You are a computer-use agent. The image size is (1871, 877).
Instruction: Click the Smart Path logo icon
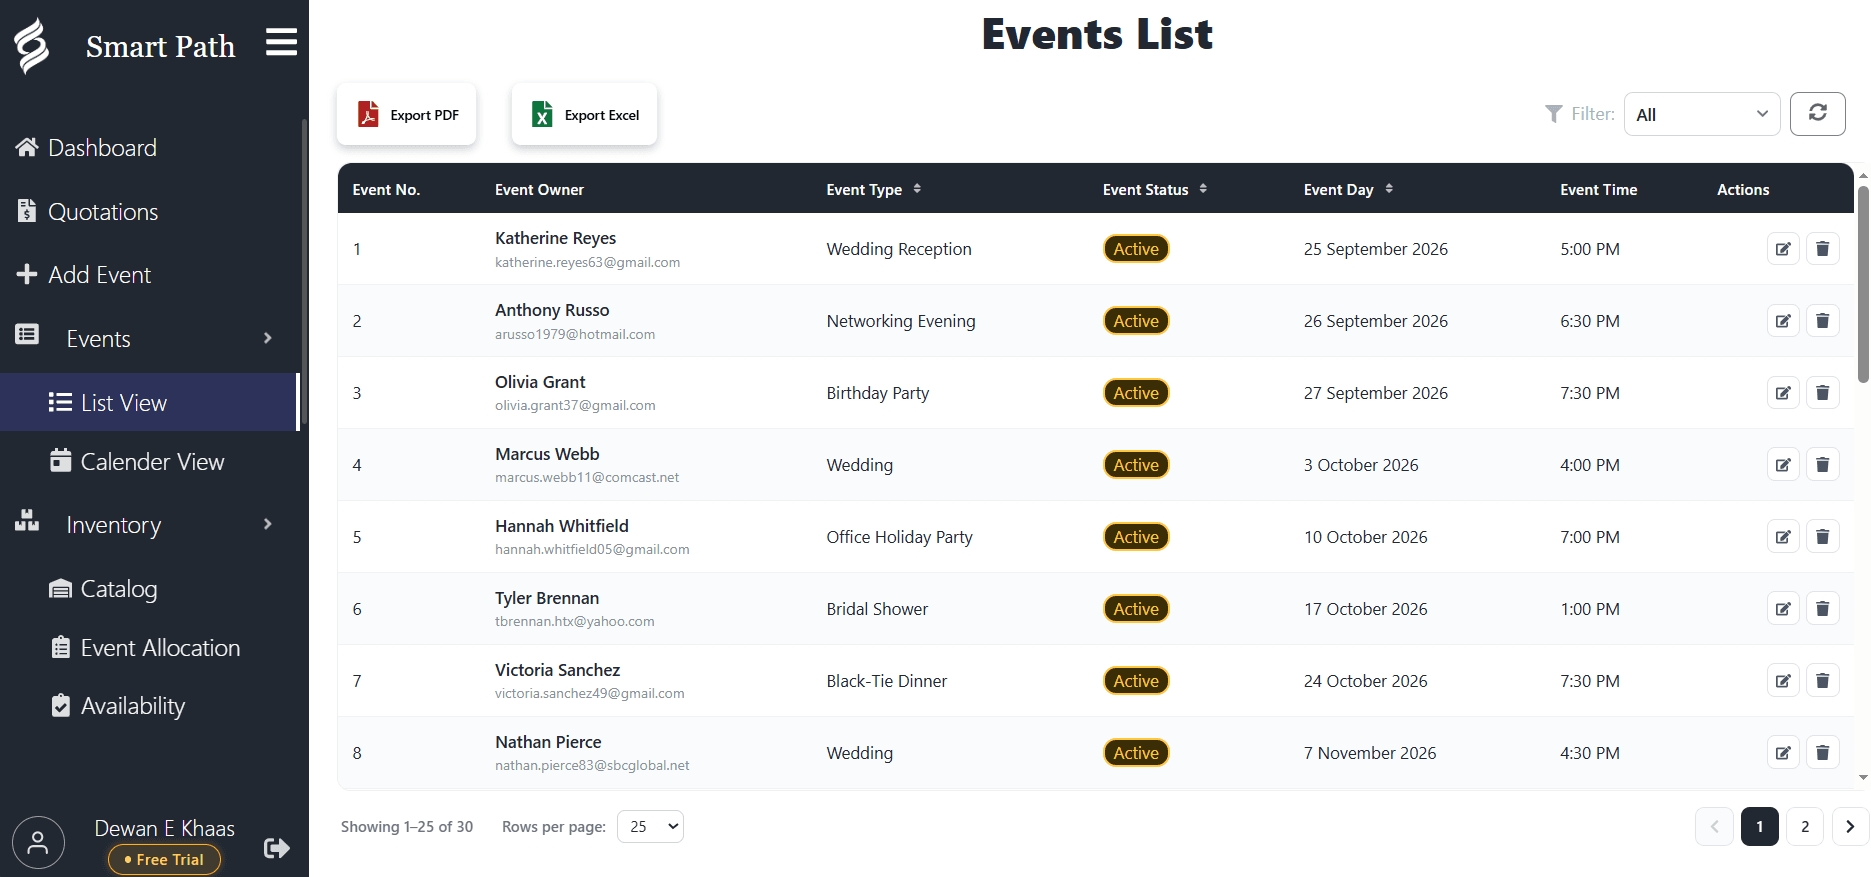point(31,46)
